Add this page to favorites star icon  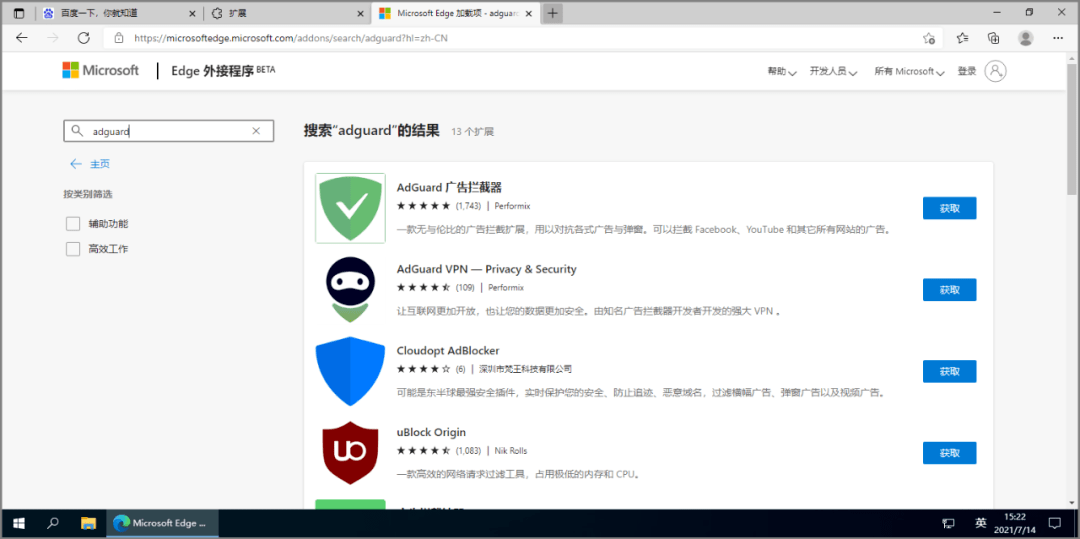[928, 39]
